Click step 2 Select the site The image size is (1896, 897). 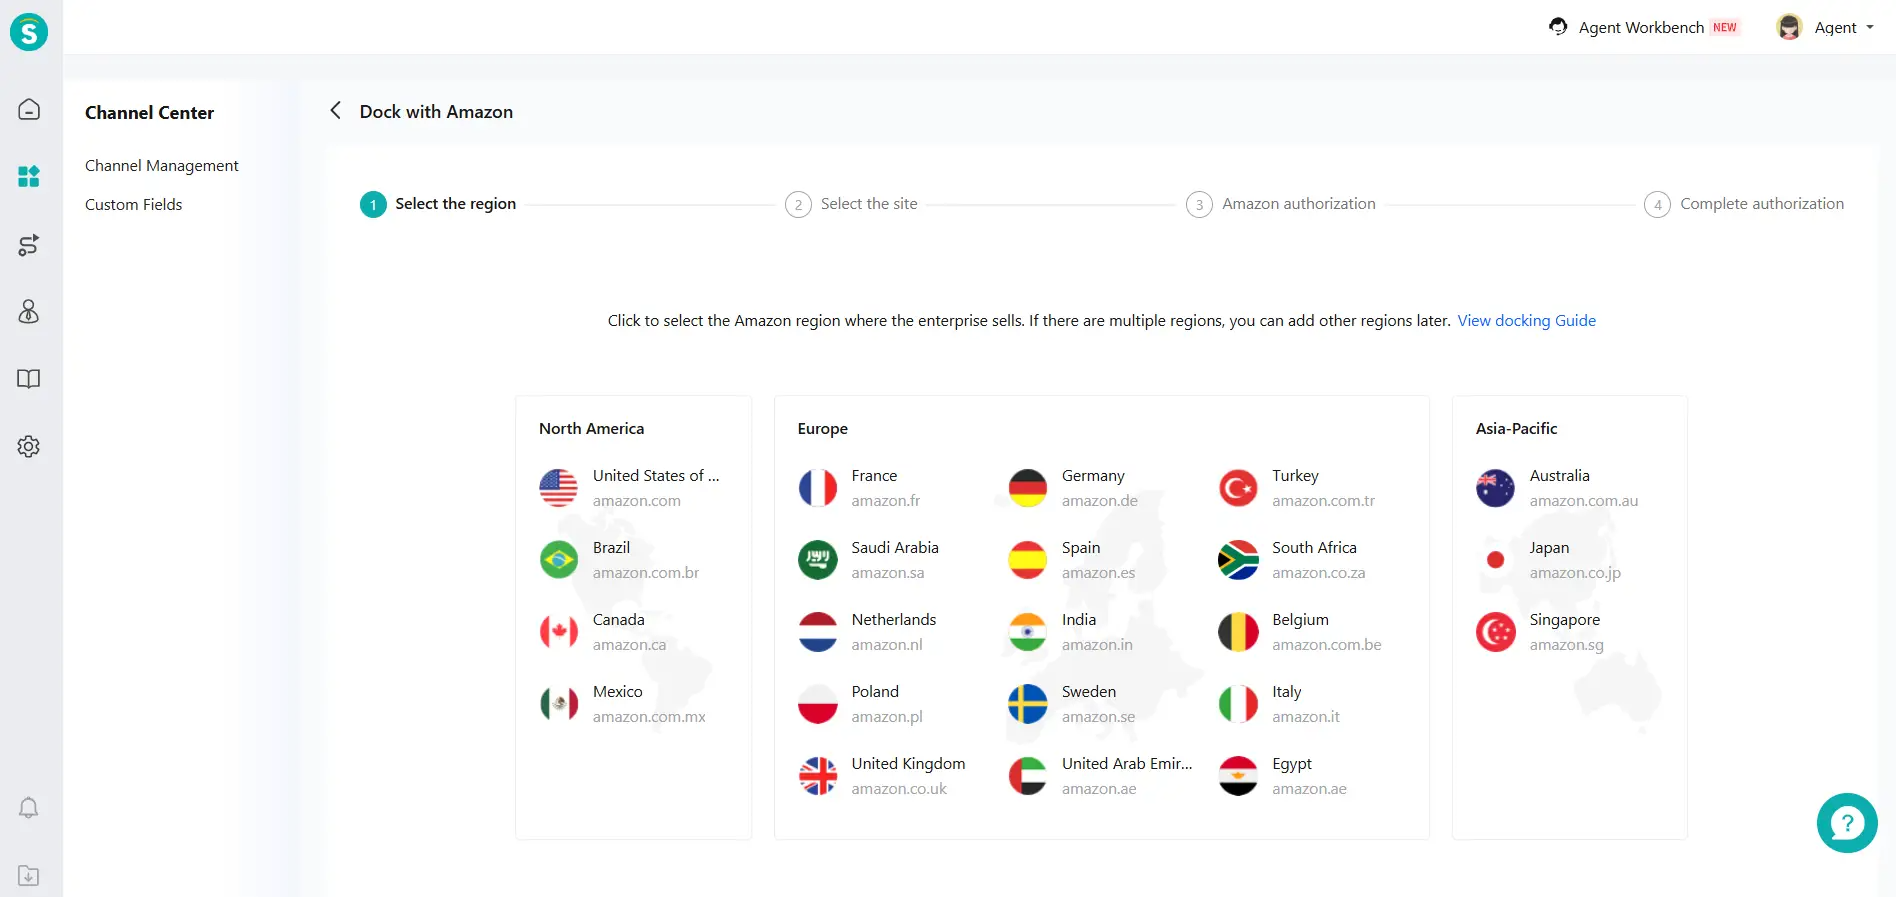(851, 204)
